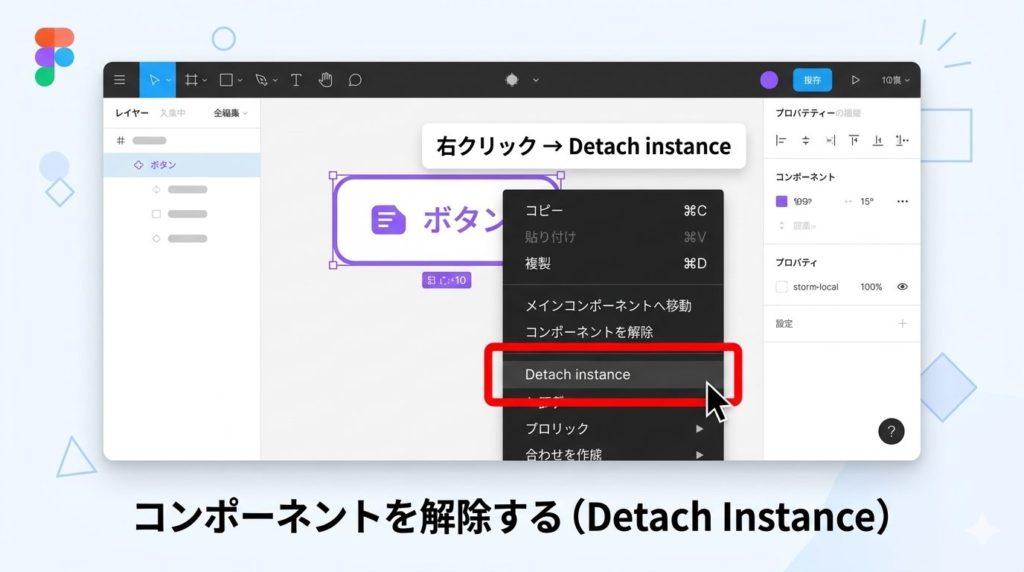
Task: Select the ボタン layer in layers panel
Action: pyautogui.click(x=163, y=165)
